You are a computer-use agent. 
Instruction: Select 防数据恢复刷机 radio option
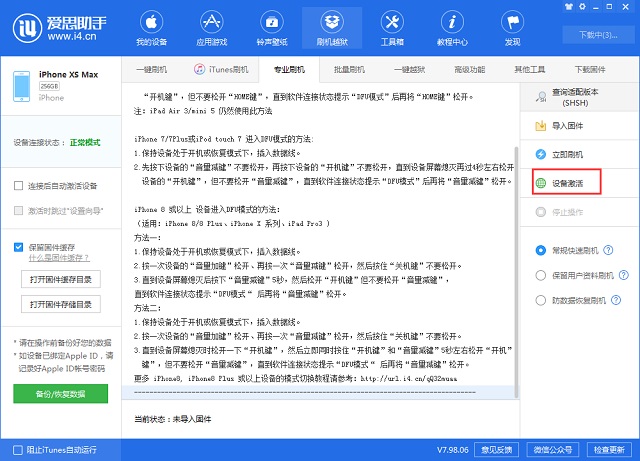540,301
